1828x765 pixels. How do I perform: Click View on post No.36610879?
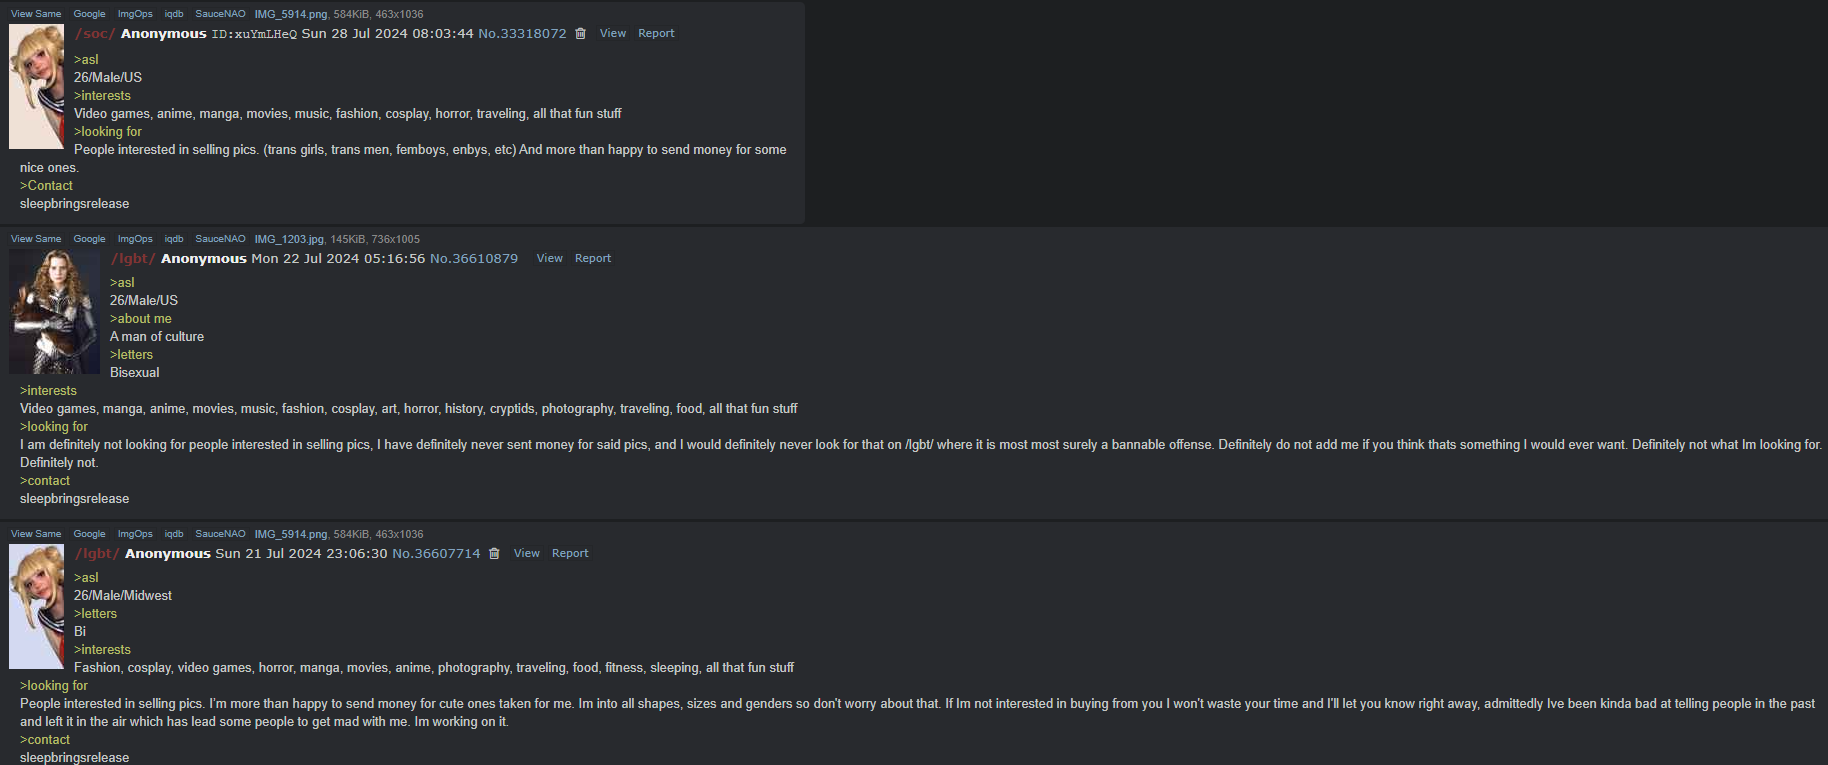549,258
